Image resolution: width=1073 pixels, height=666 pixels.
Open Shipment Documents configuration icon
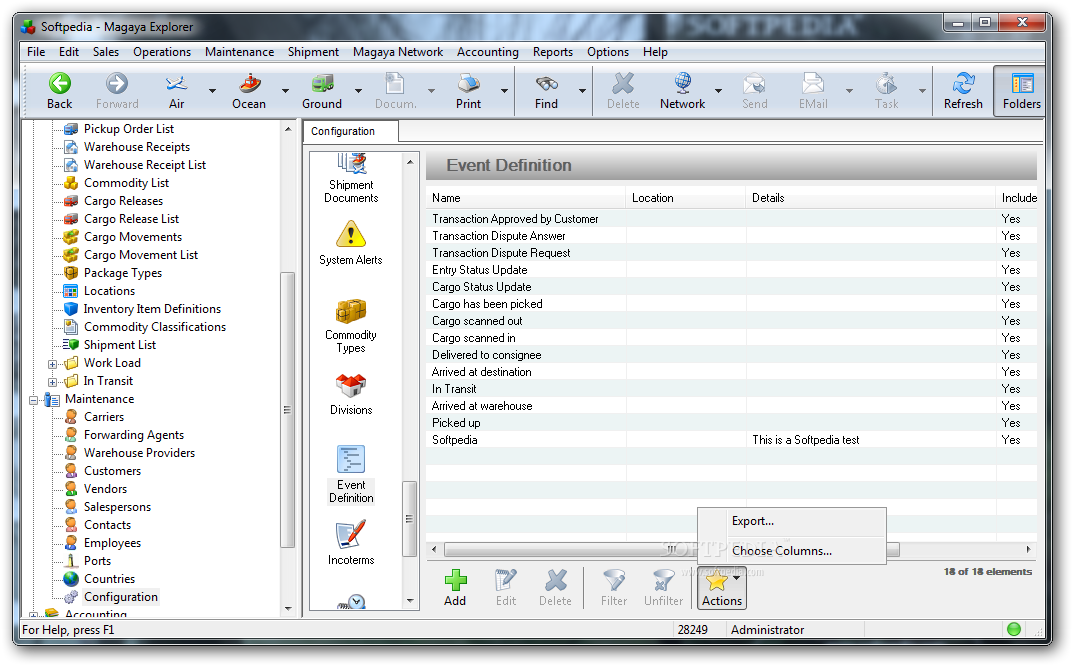[351, 179]
